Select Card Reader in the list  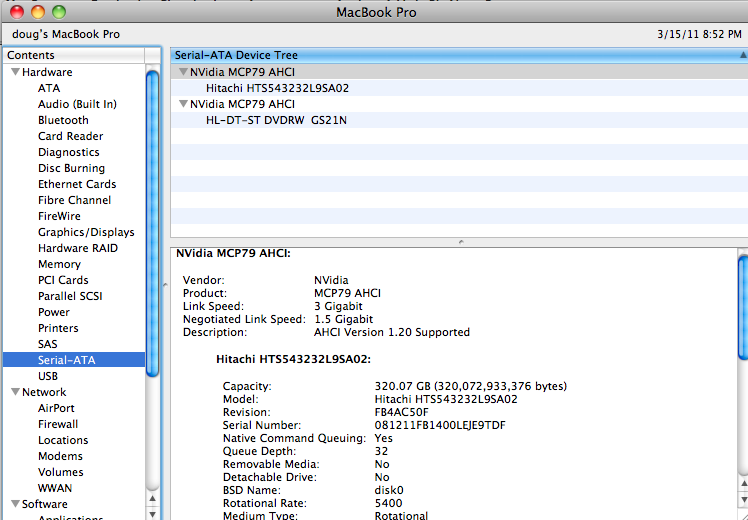point(71,136)
